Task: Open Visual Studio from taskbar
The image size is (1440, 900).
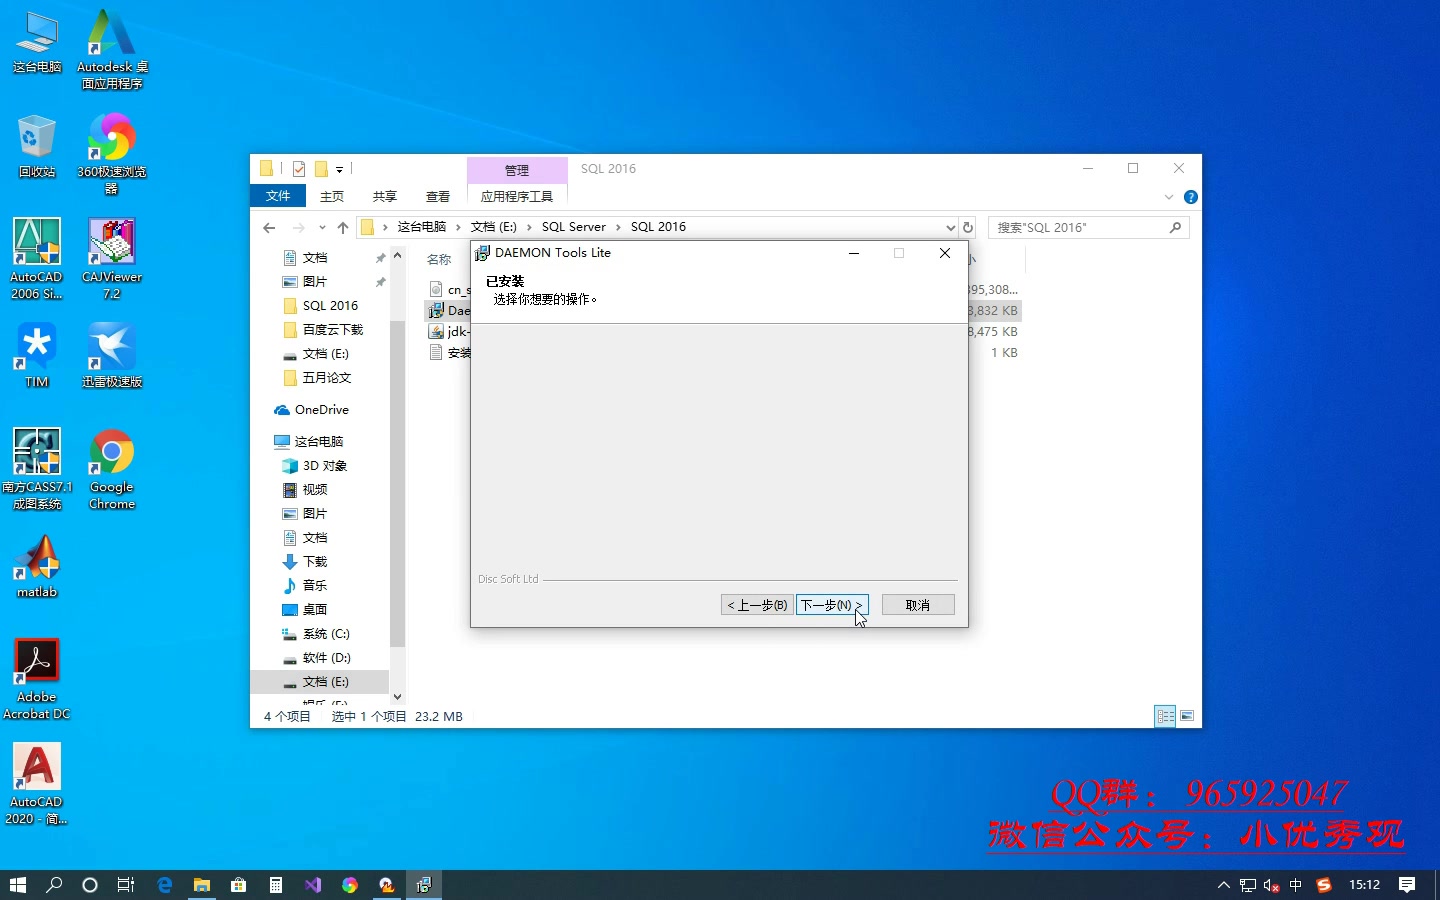Action: [313, 885]
